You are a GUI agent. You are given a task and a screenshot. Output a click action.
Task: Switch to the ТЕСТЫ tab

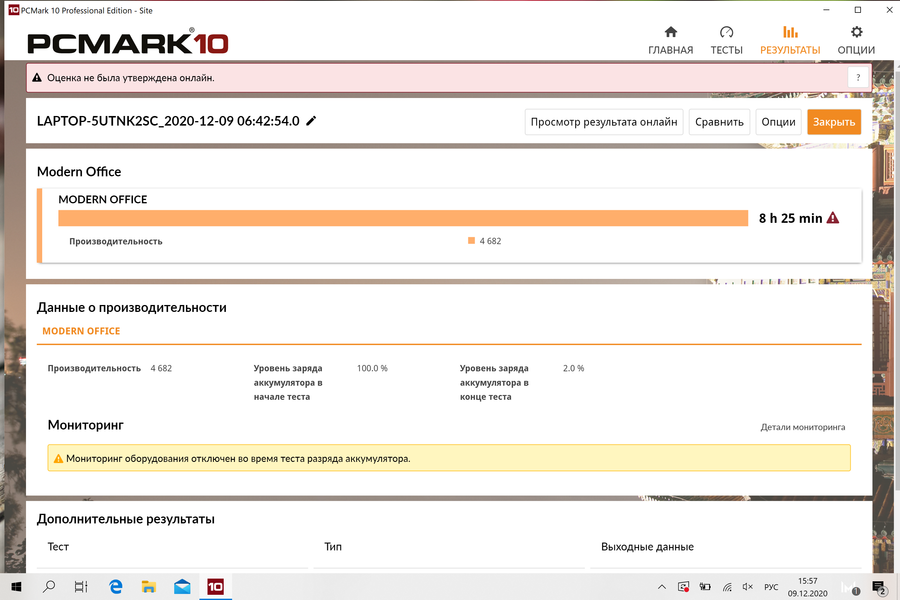(x=726, y=40)
